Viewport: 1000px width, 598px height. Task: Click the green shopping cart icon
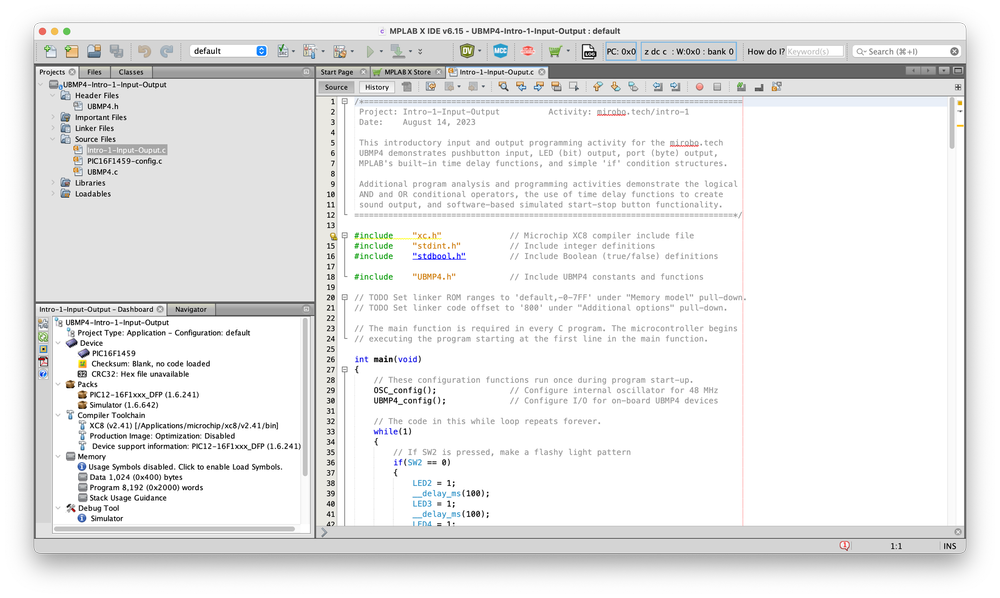tap(555, 51)
